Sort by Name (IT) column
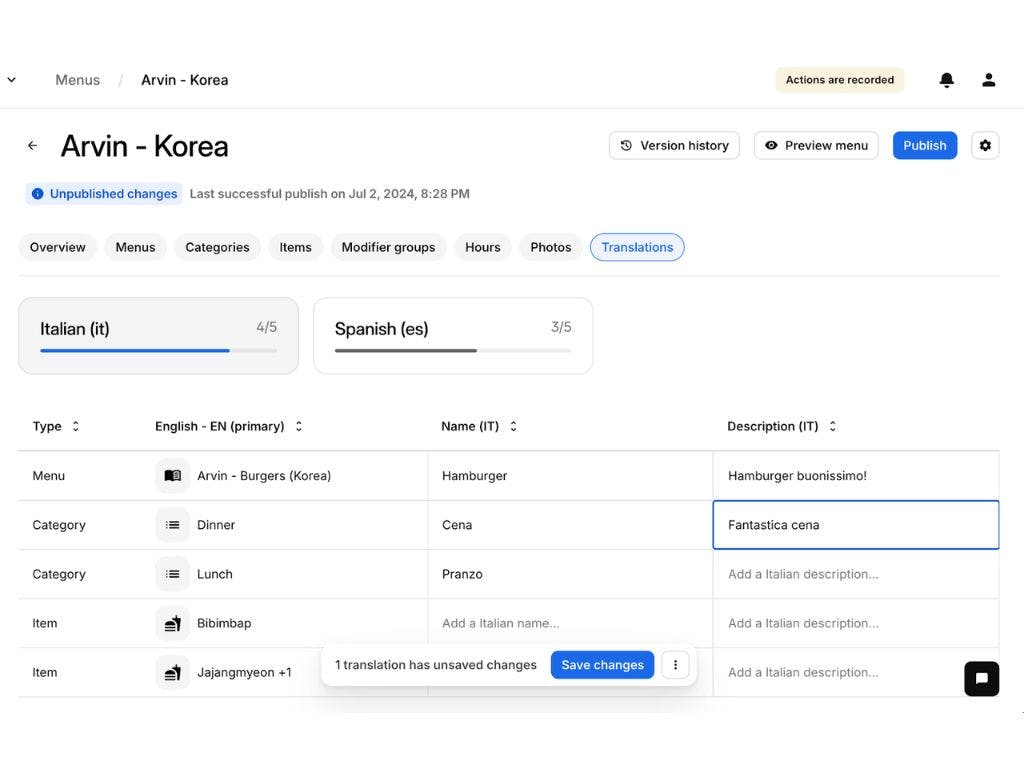 coord(513,426)
